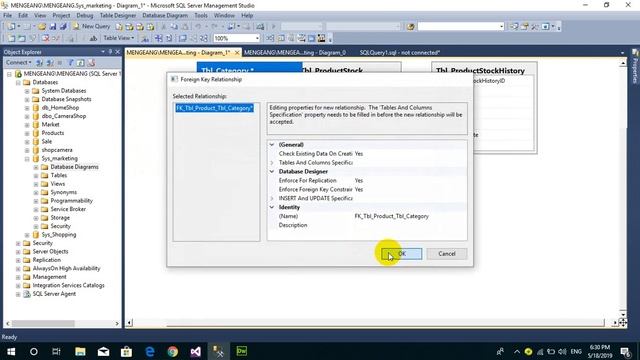Click OK in Foreign Key Relationship dialog
Viewport: 640px width, 360px height.
402,254
